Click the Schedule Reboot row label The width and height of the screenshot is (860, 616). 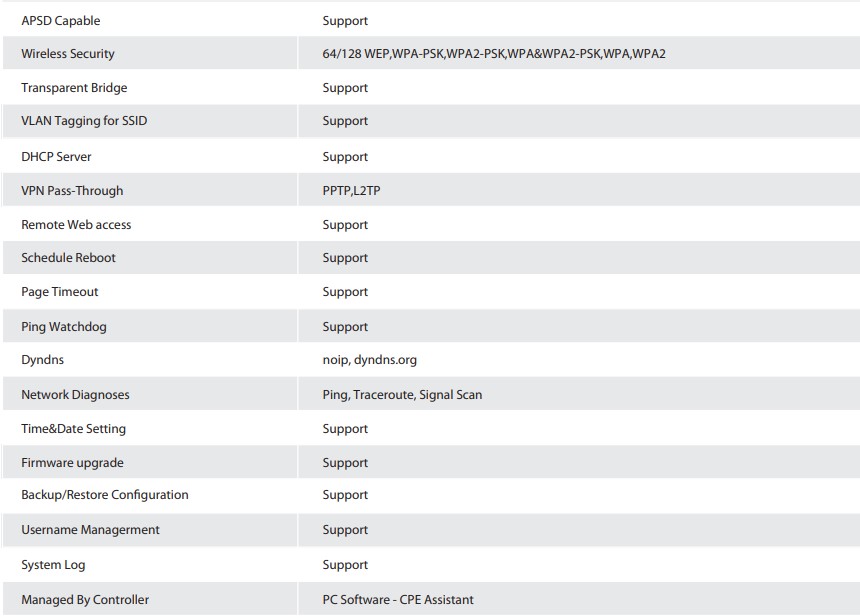(x=69, y=258)
